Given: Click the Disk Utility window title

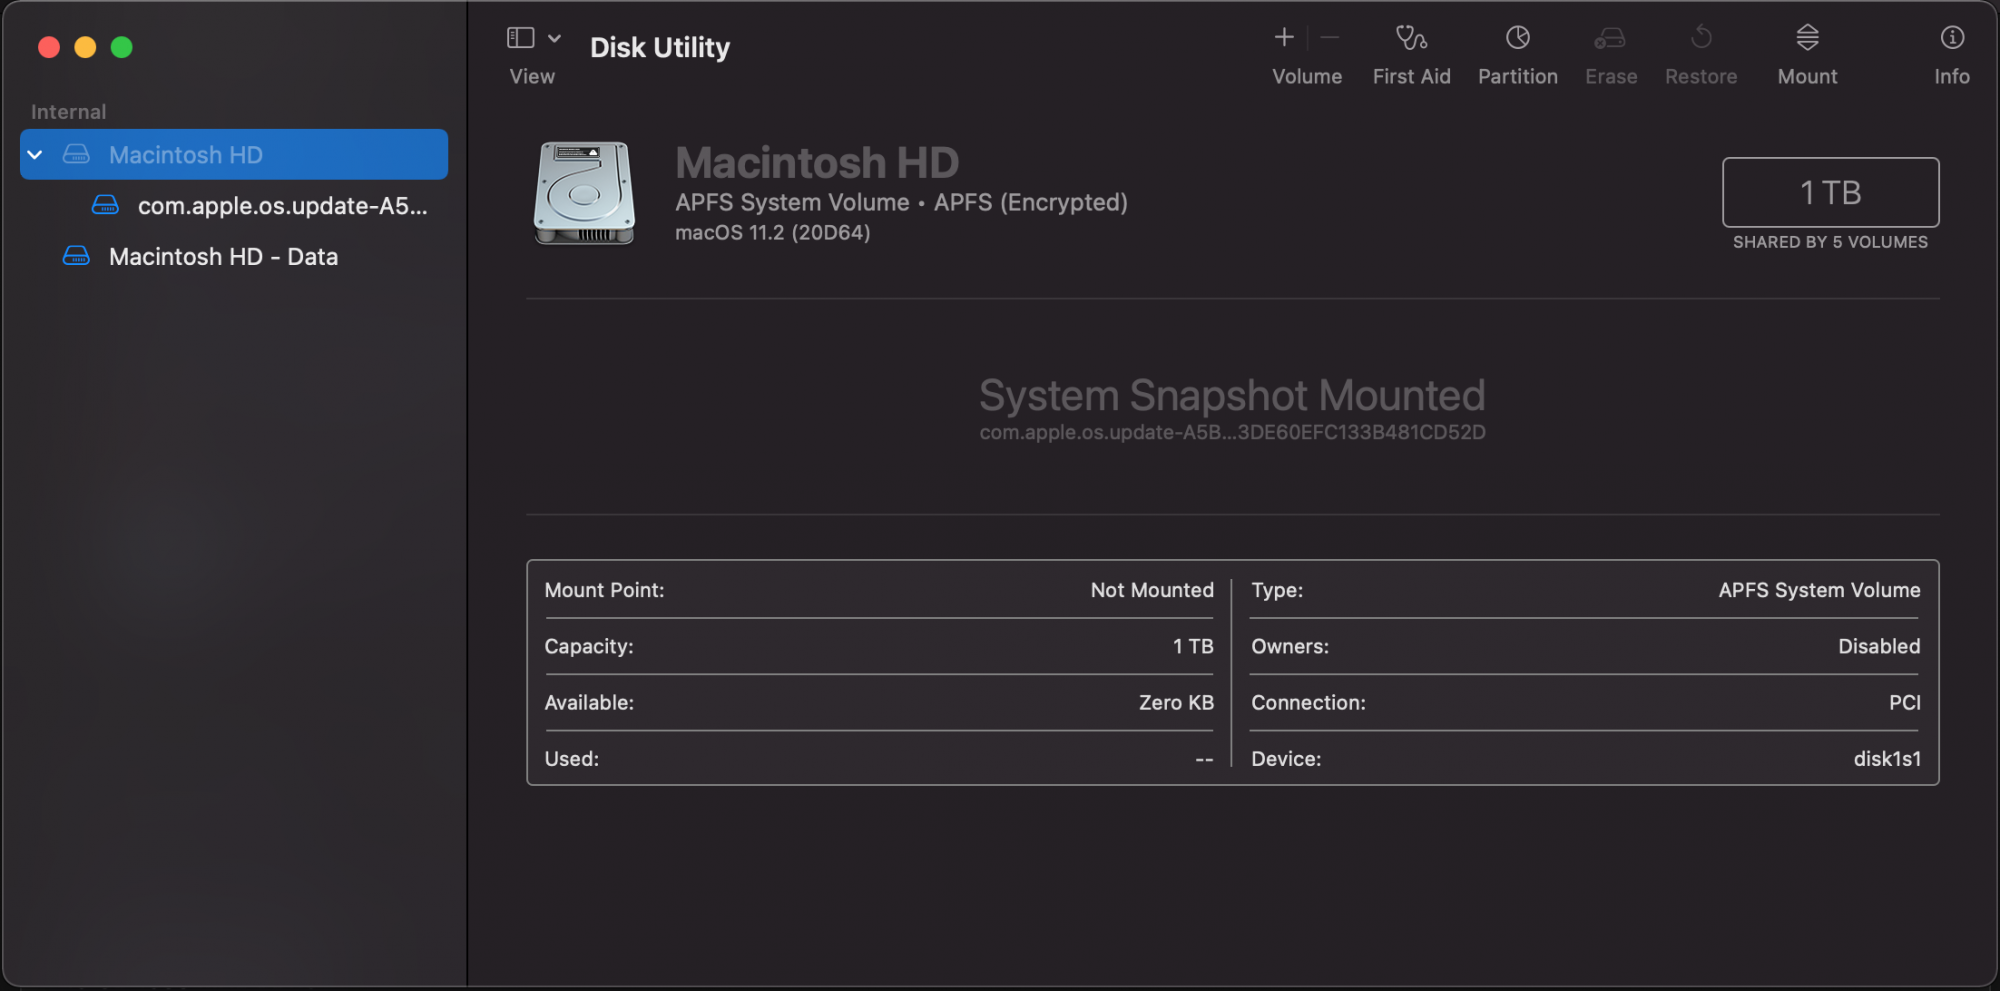Looking at the screenshot, I should click(660, 47).
